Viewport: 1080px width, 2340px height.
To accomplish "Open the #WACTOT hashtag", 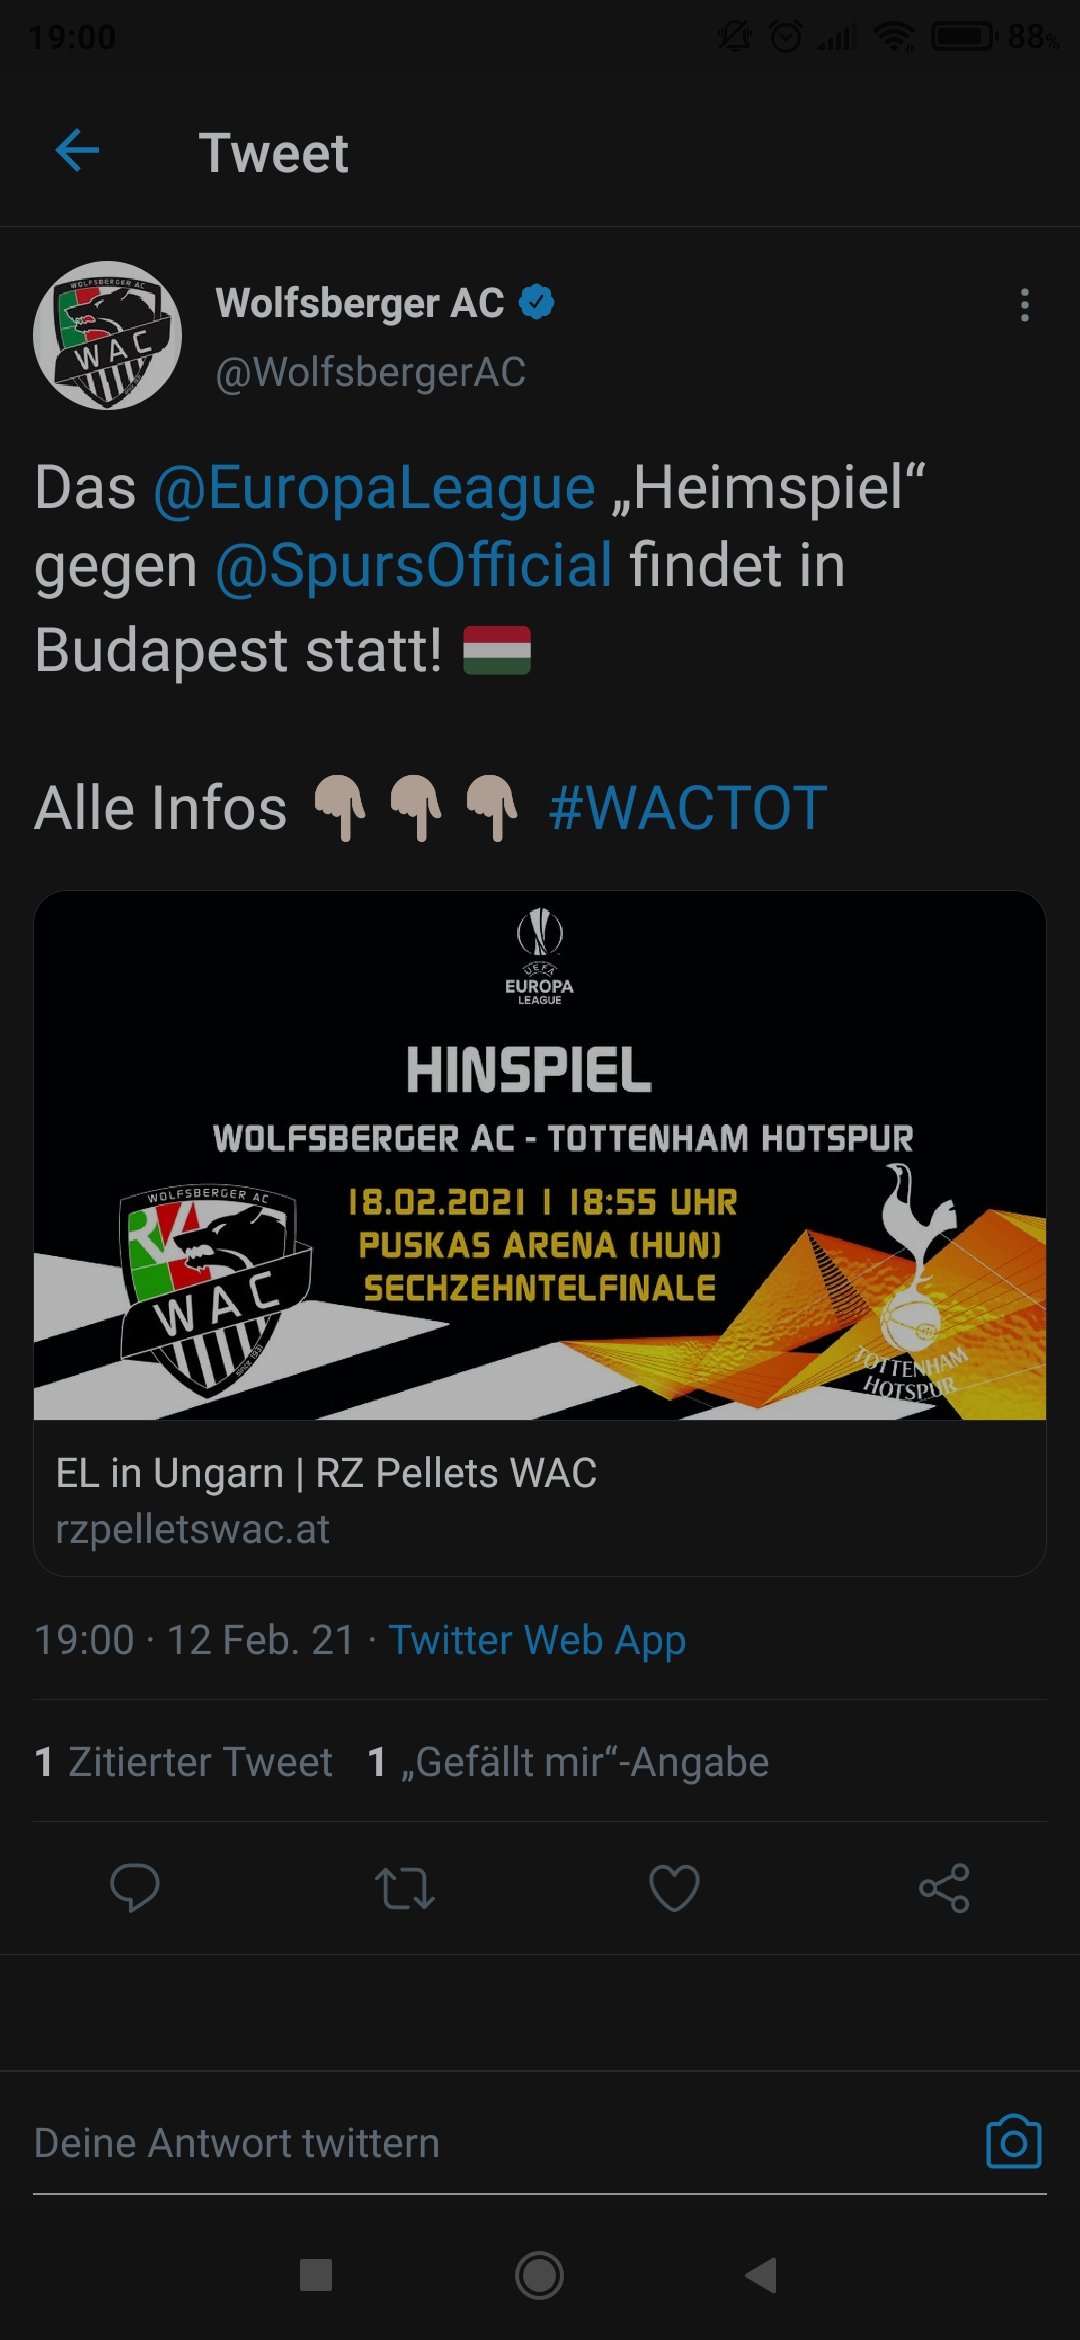I will (x=688, y=808).
